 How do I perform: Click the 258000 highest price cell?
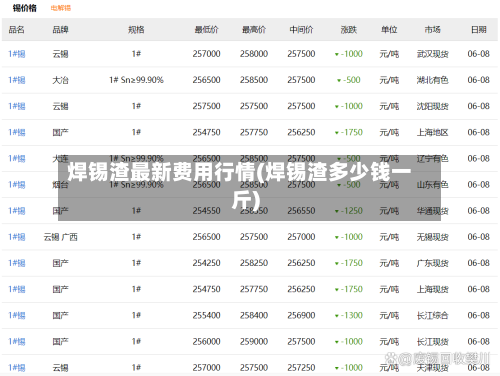point(254,54)
